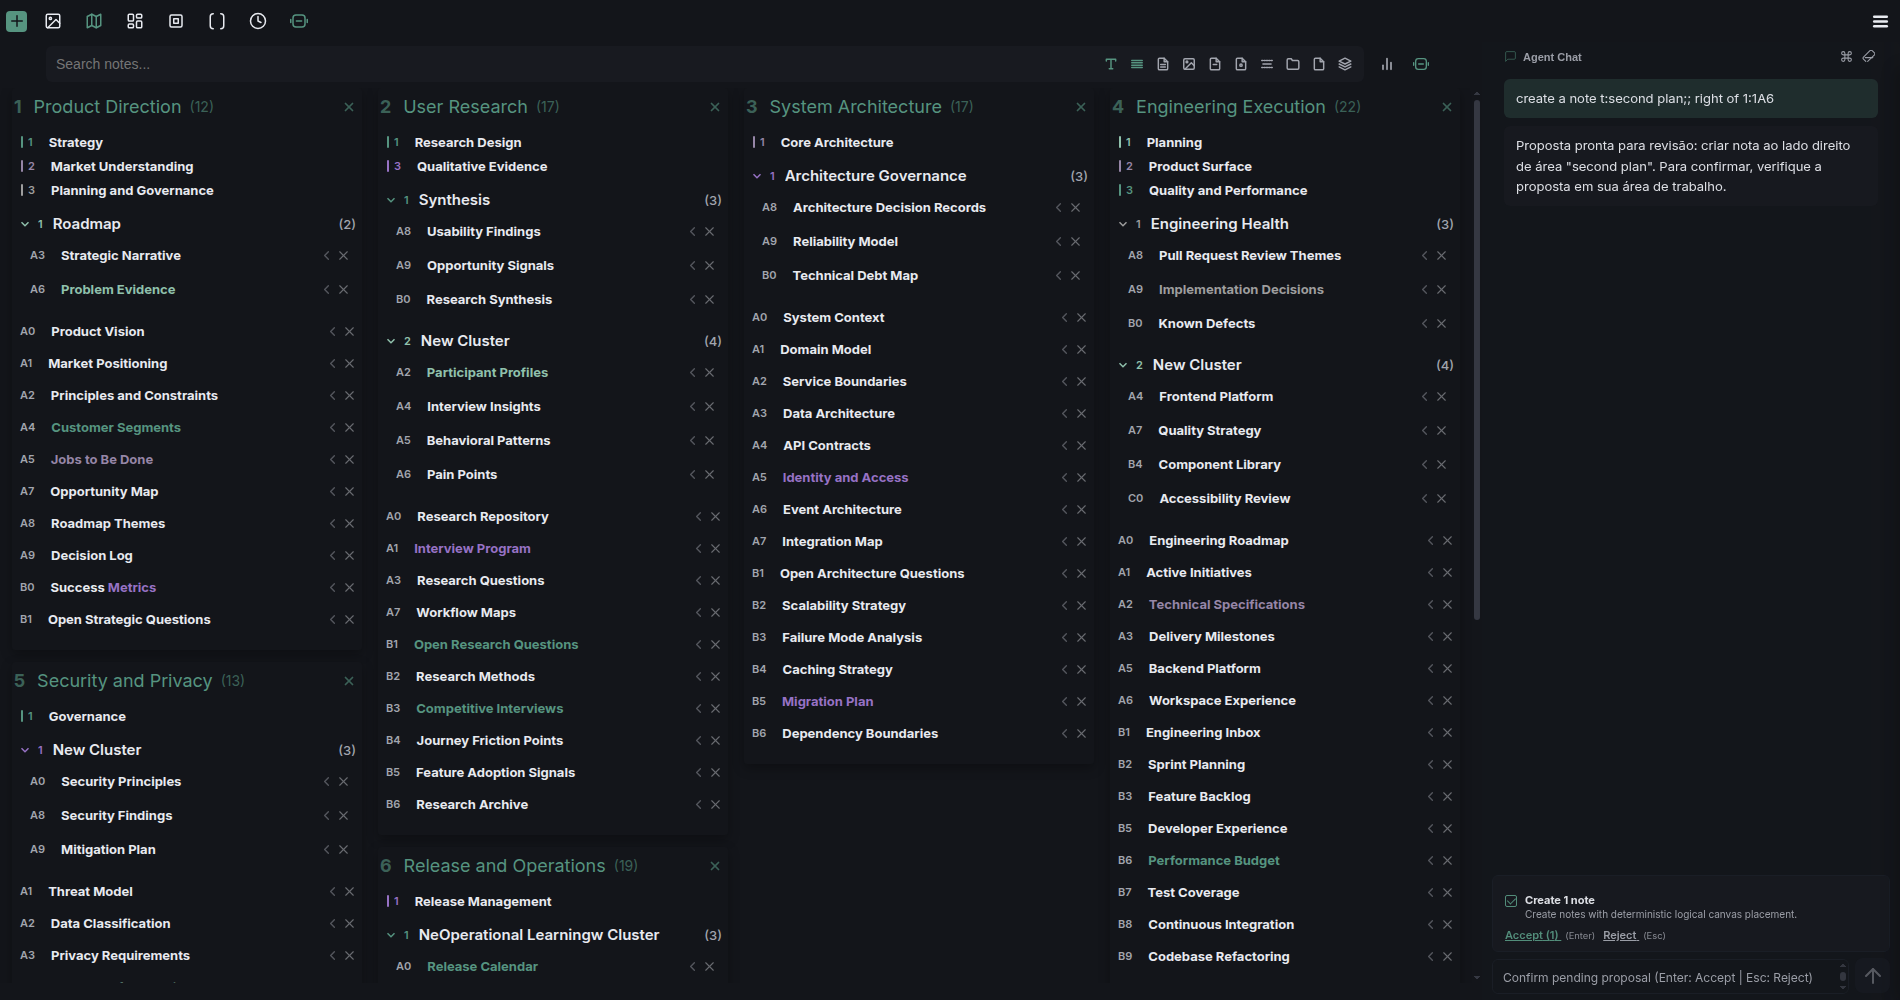Viewport: 1900px width, 1000px height.
Task: Open the Performance Budget note
Action: [1213, 861]
